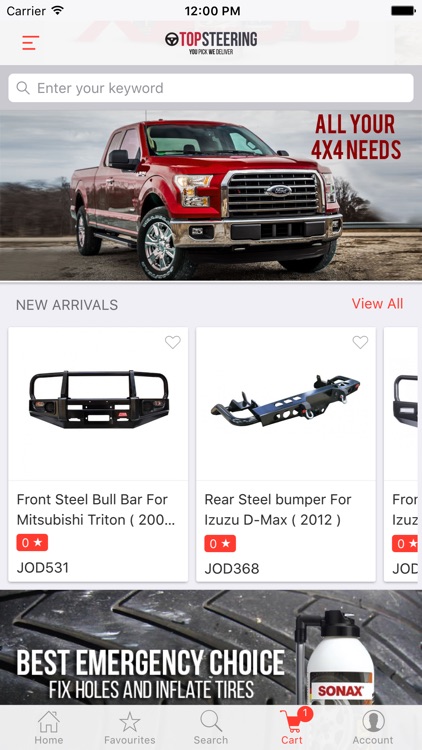This screenshot has height=750, width=422.
Task: Favourite the Front Steel Bull Bar heart
Action: (173, 342)
